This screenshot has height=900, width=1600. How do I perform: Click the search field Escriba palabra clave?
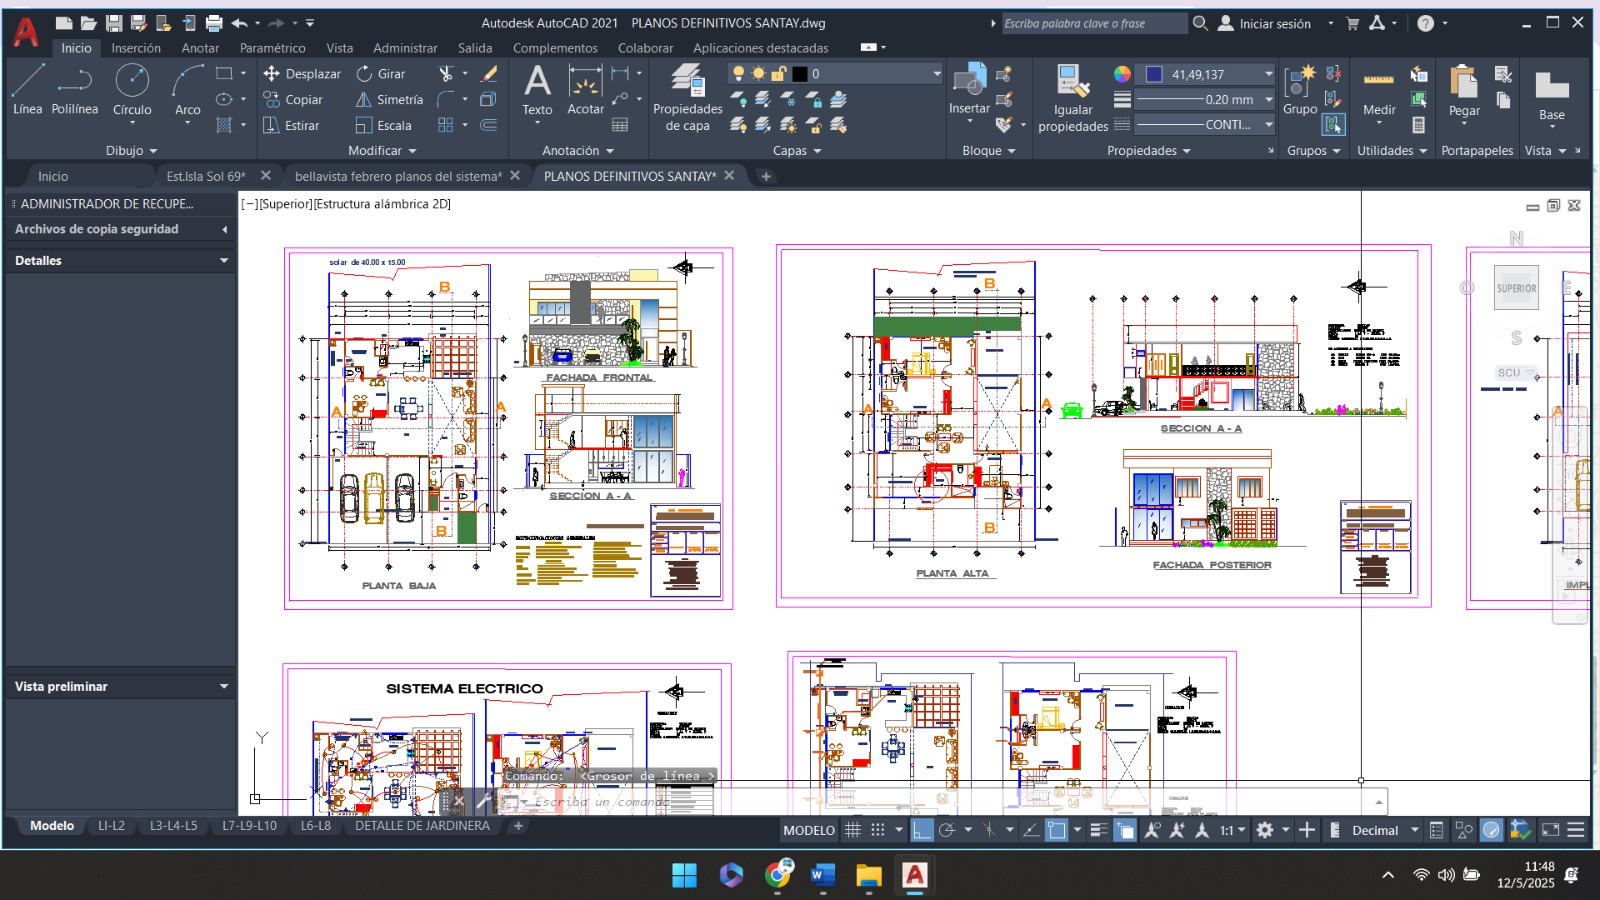[x=1094, y=24]
